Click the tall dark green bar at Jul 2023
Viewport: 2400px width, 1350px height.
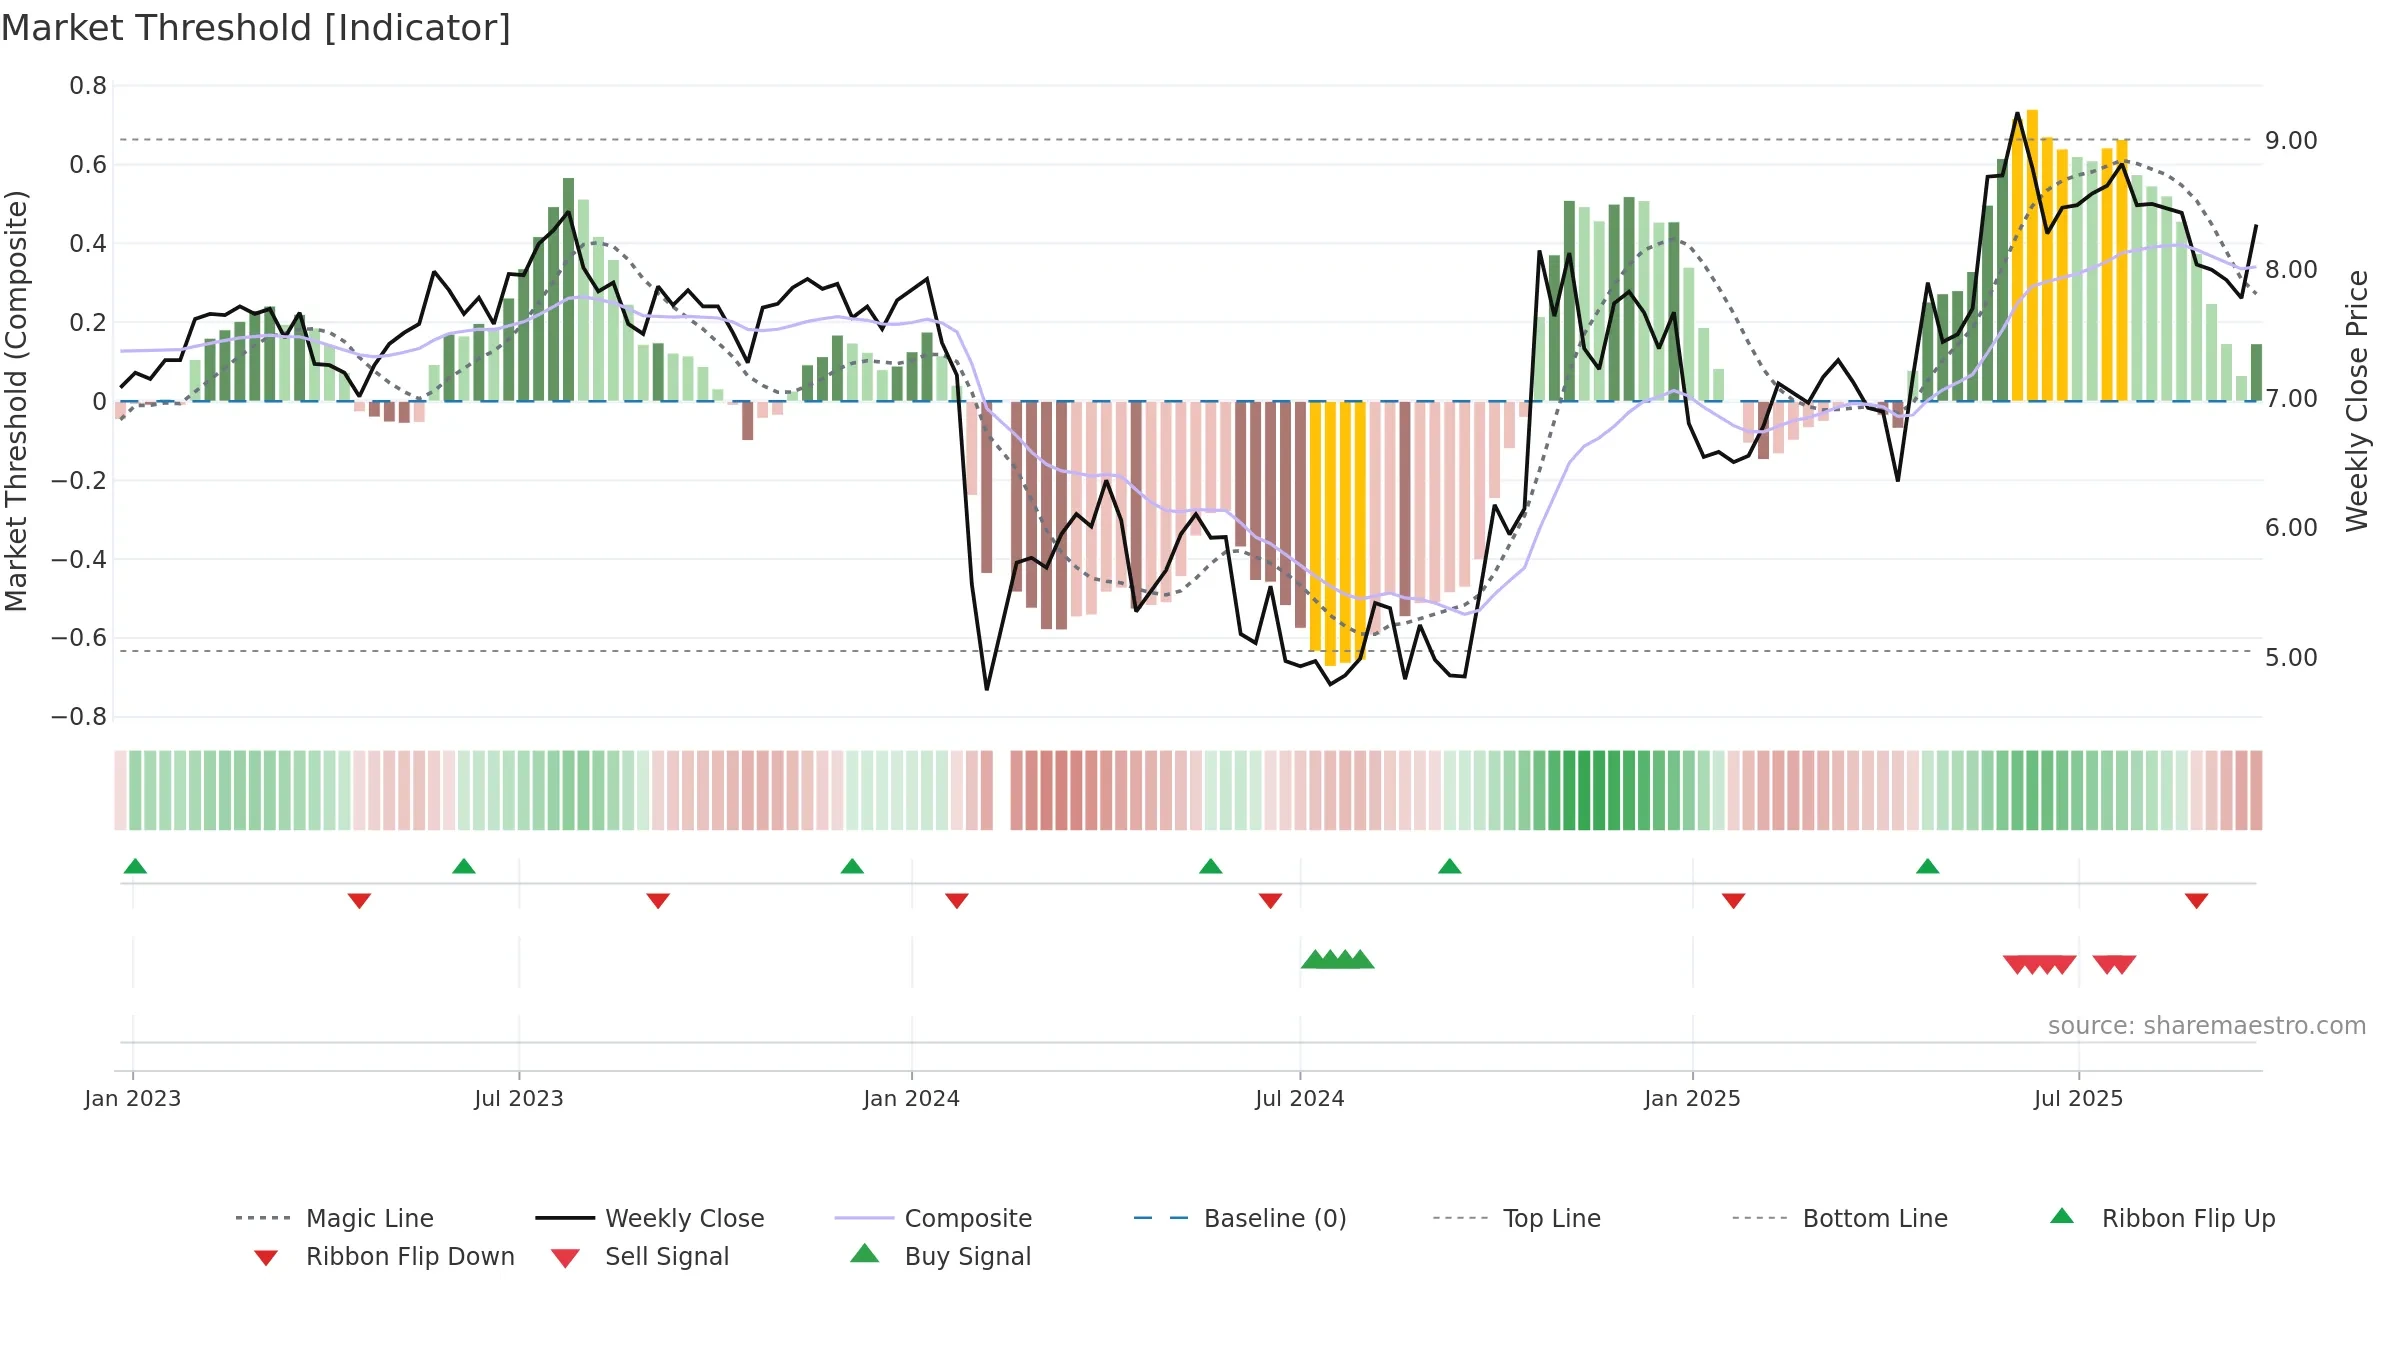569,289
